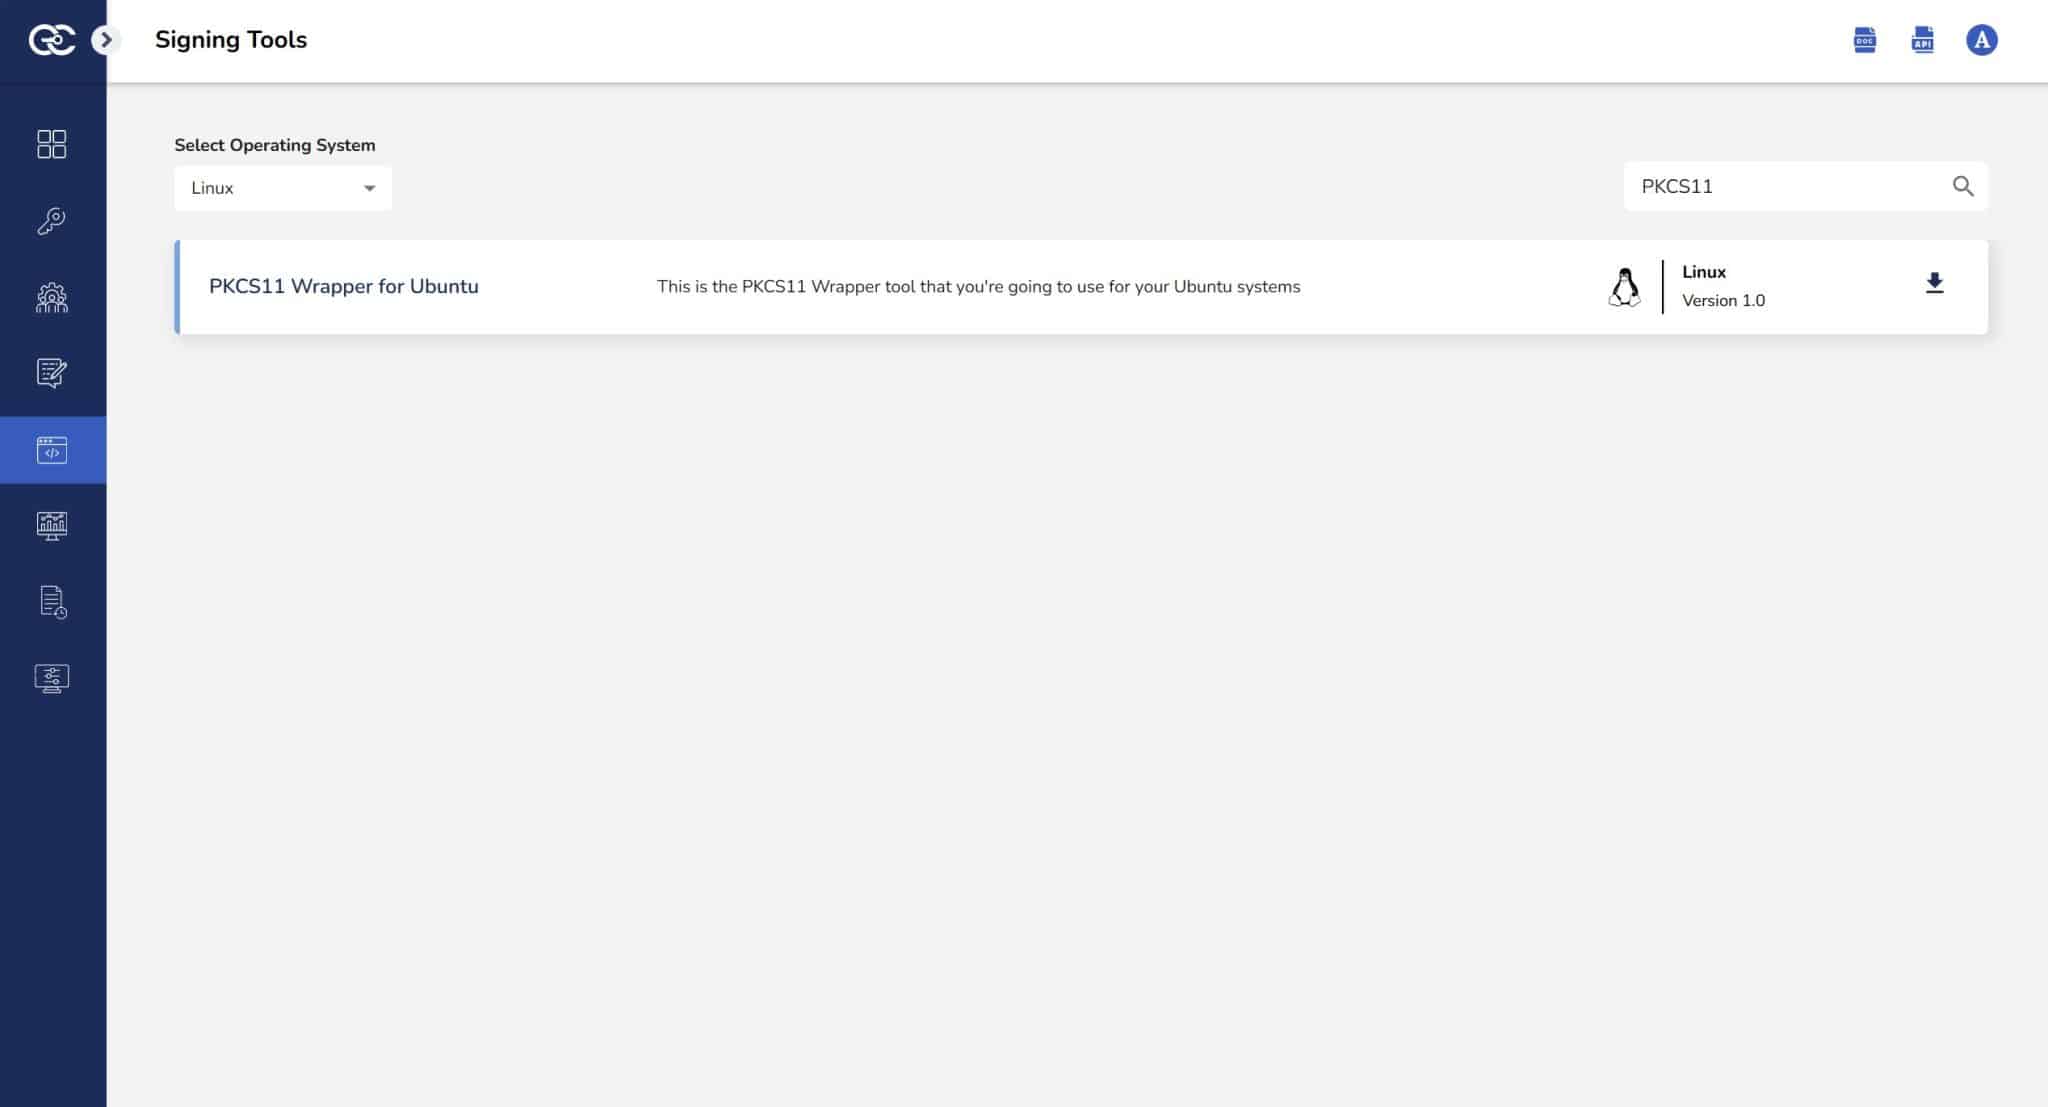
Task: Click the dropdown arrow next to Linux
Action: [369, 188]
